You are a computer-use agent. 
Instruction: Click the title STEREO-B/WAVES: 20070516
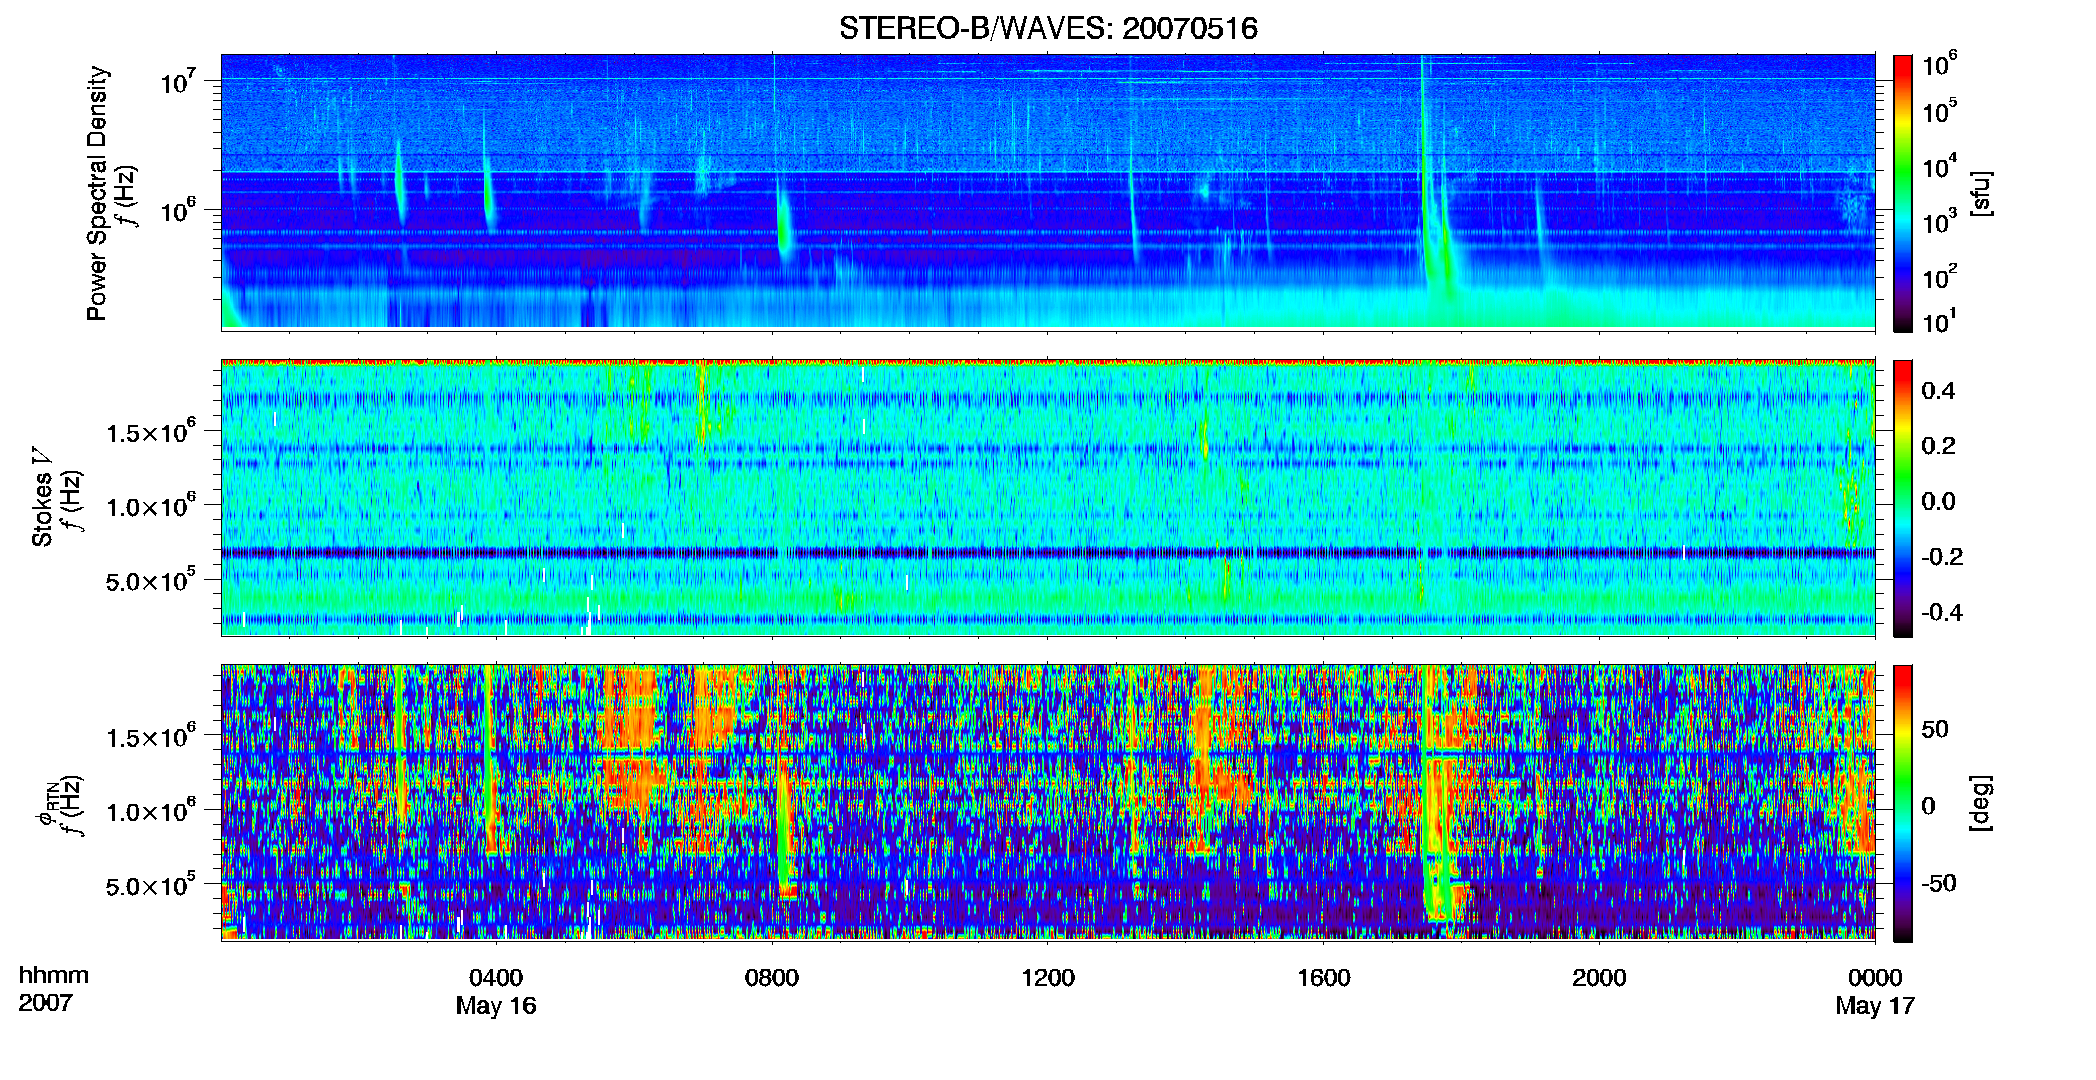tap(1048, 28)
